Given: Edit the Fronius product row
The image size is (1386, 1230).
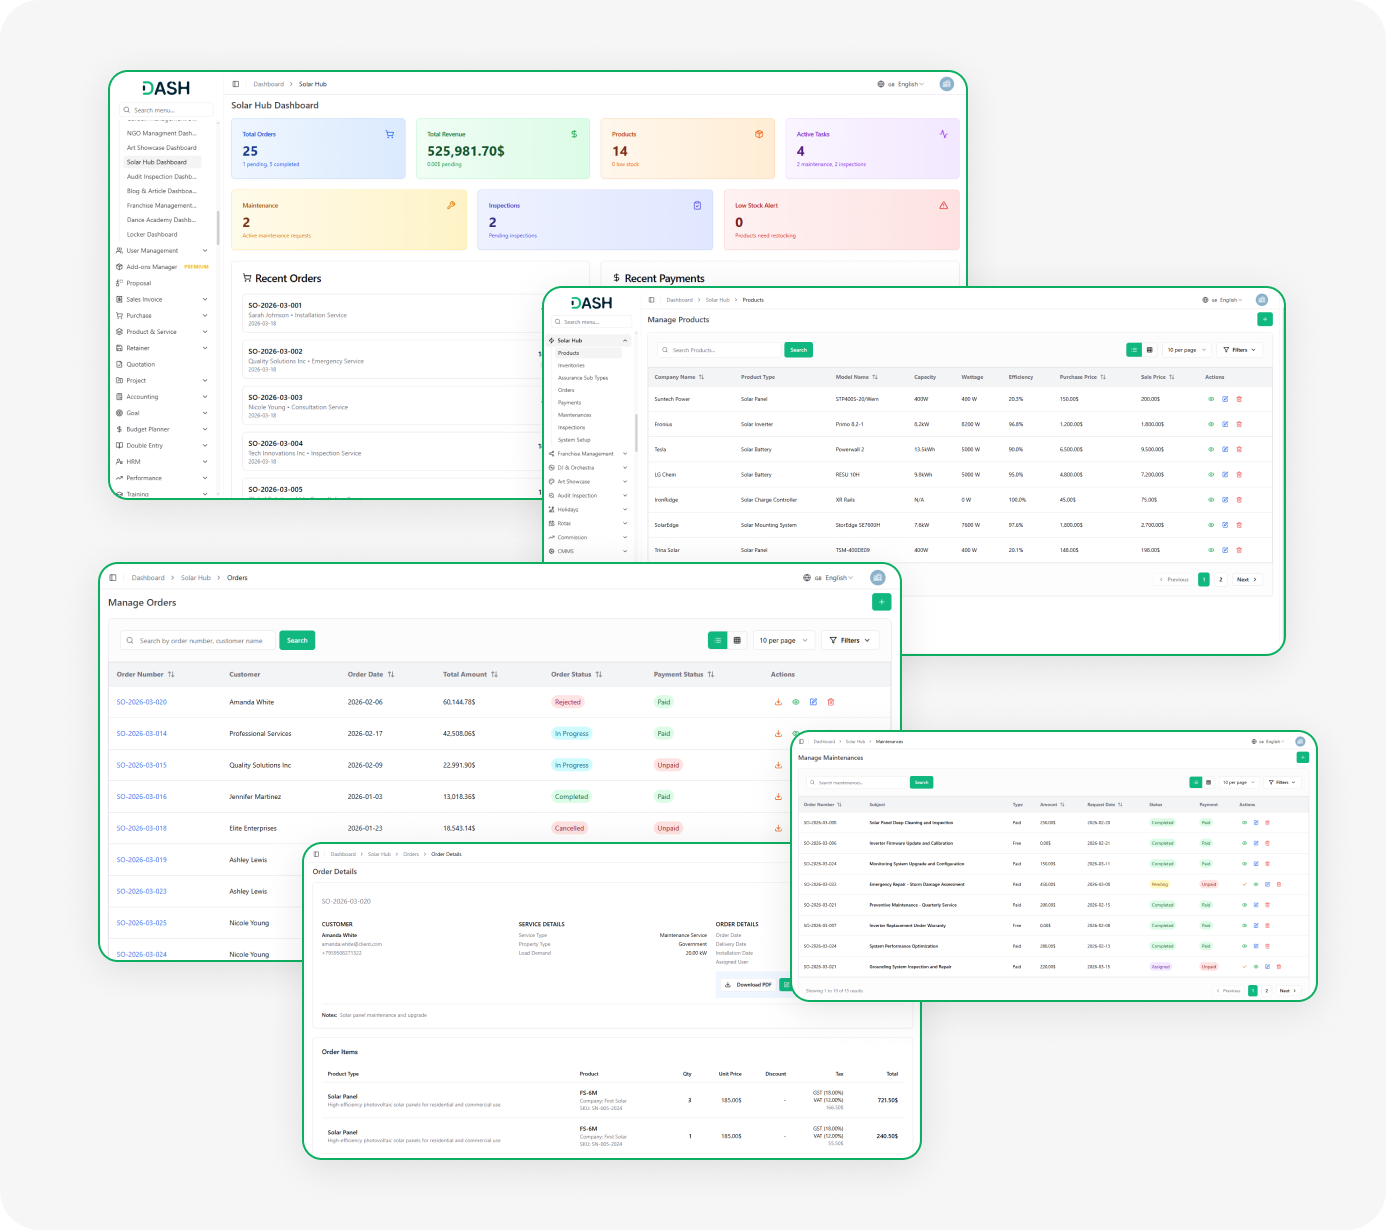Looking at the screenshot, I should [x=1225, y=424].
